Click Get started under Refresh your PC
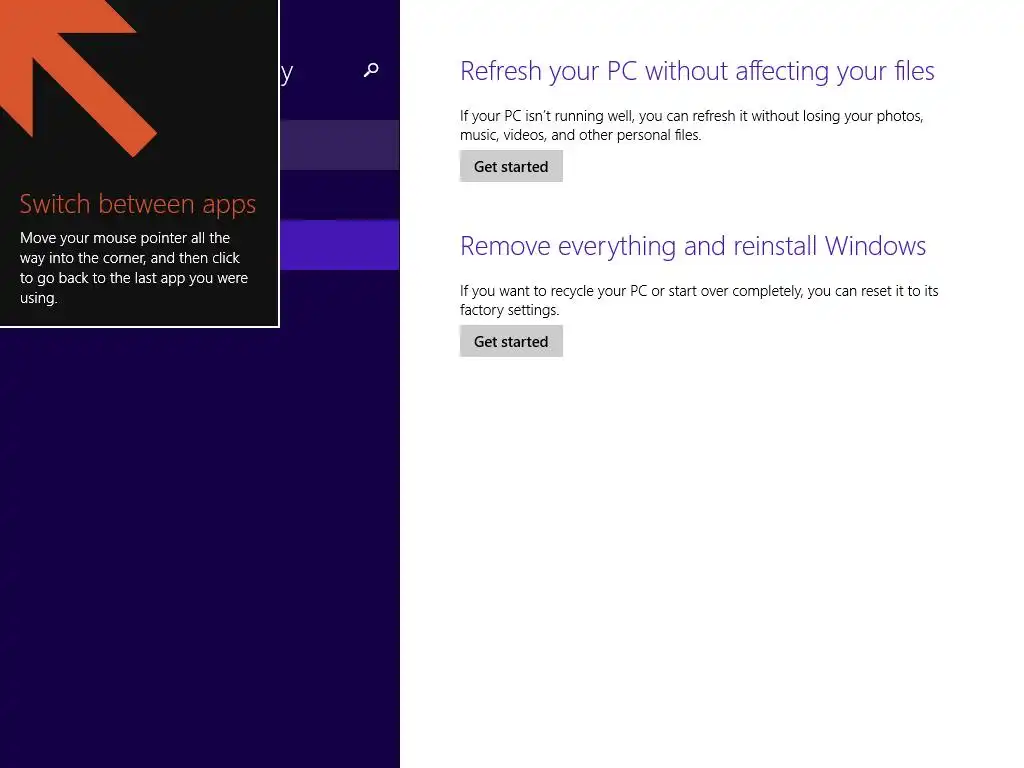 [511, 167]
